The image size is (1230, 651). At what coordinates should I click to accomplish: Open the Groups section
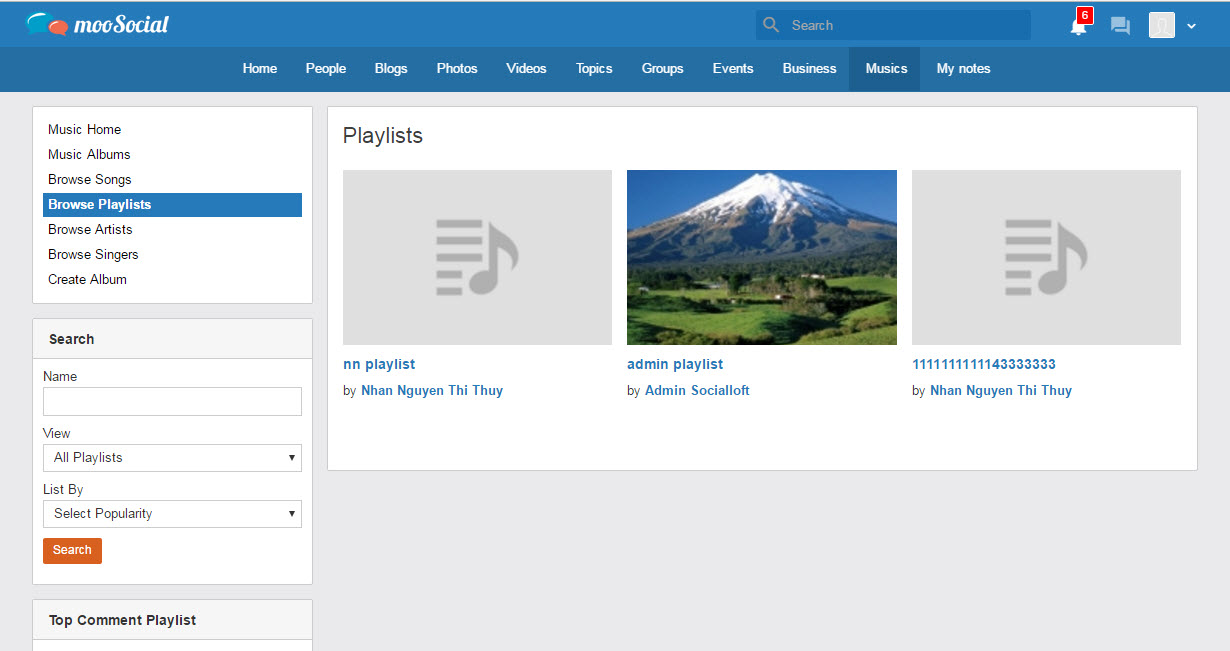point(663,69)
